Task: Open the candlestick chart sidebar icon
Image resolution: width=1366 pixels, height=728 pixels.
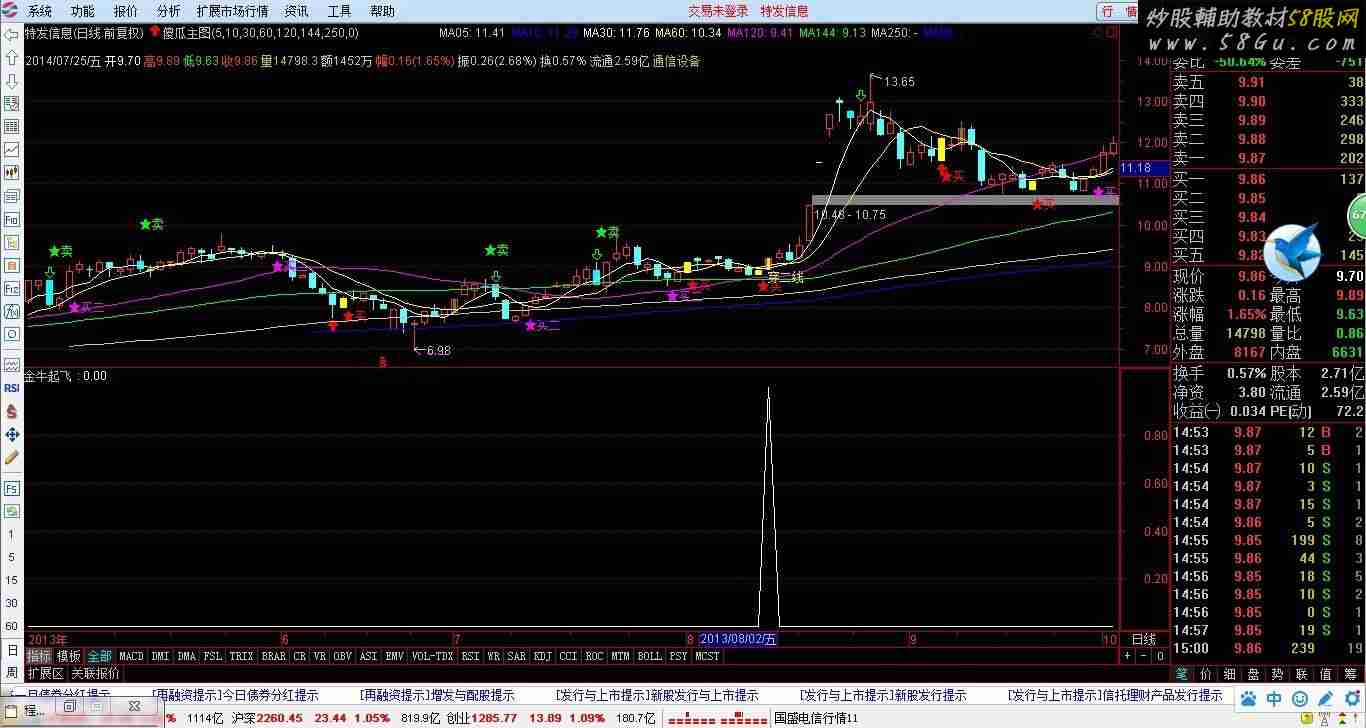Action: (12, 173)
